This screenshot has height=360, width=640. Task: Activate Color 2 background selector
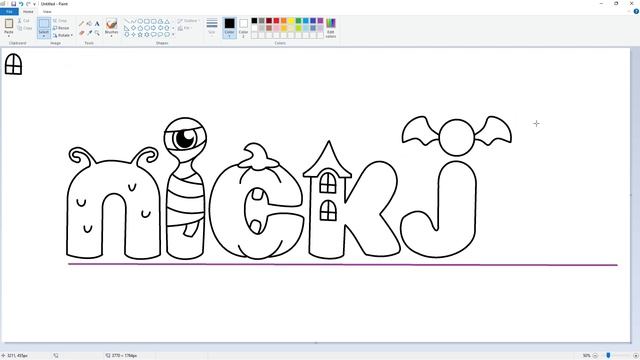point(243,28)
